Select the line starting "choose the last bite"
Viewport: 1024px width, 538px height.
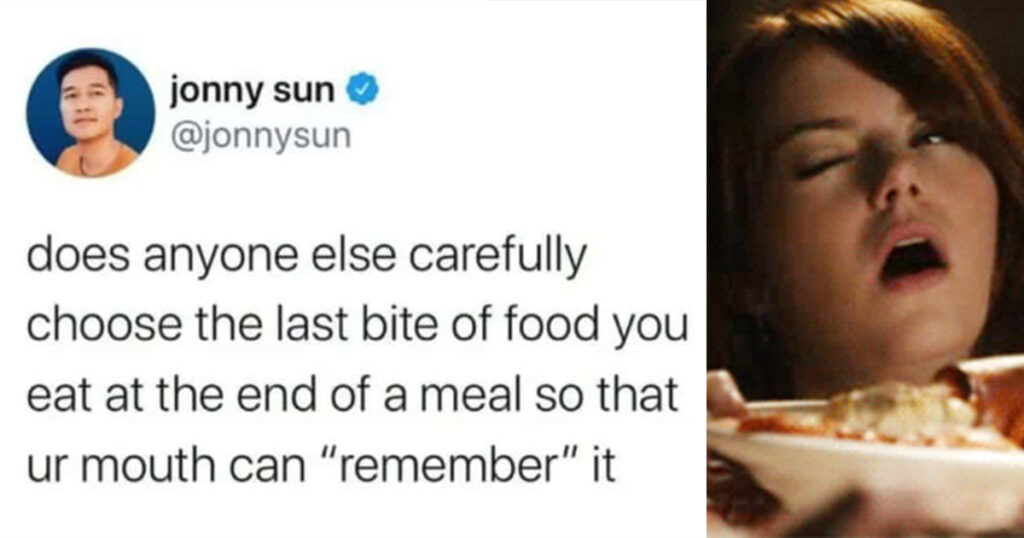pyautogui.click(x=357, y=326)
